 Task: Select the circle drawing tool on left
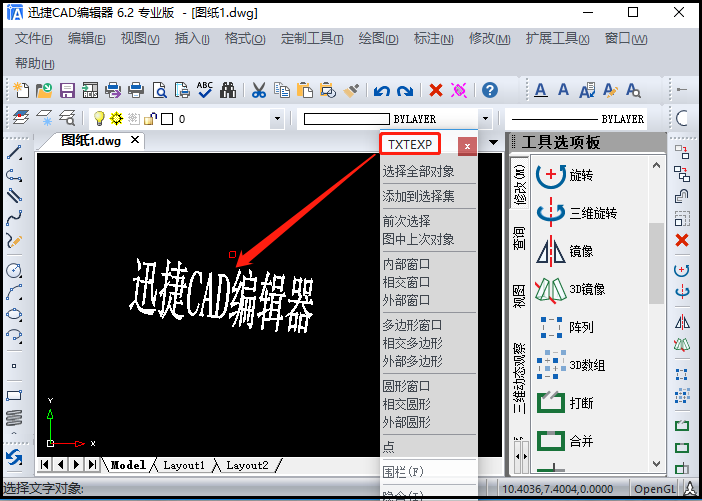[14, 270]
